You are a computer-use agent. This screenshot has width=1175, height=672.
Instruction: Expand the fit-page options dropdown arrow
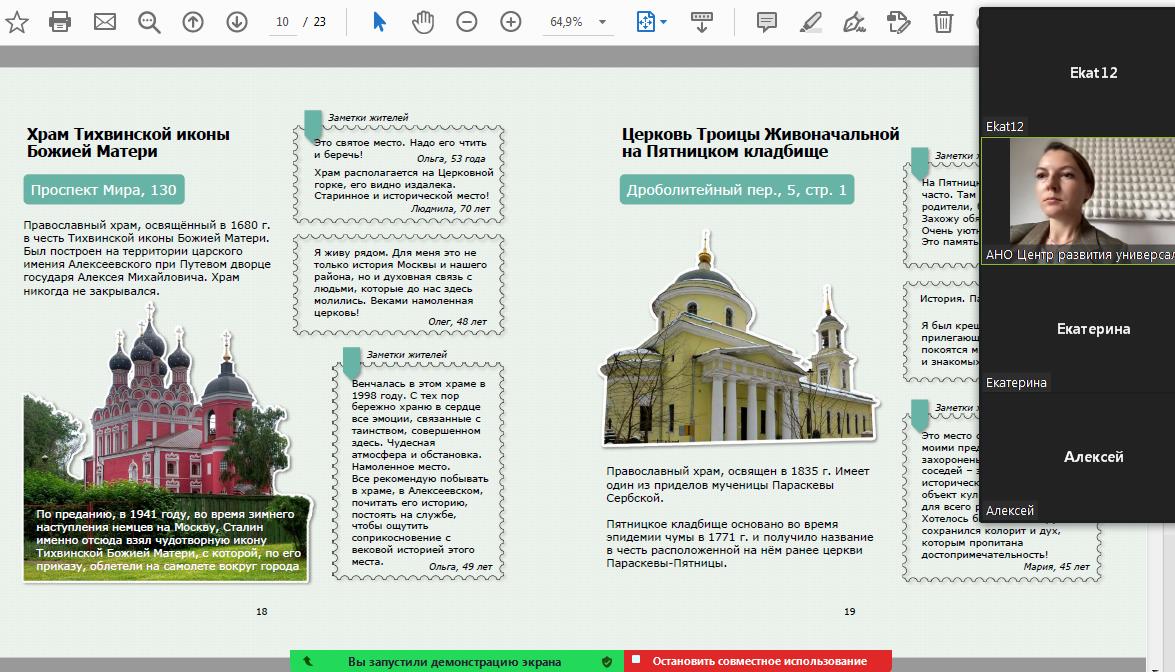point(663,22)
